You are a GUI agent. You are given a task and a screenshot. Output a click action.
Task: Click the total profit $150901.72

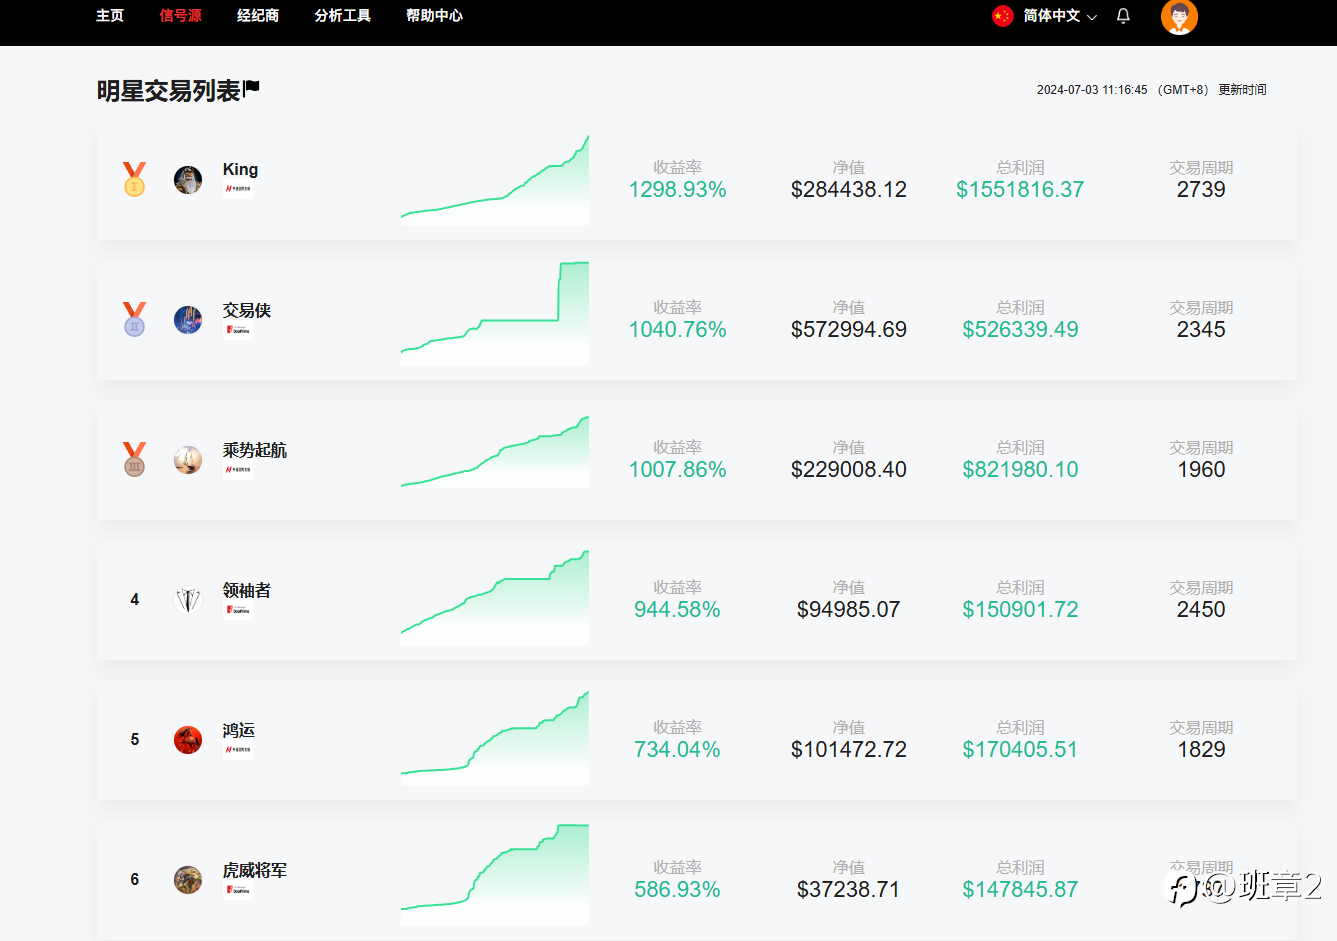[1020, 610]
